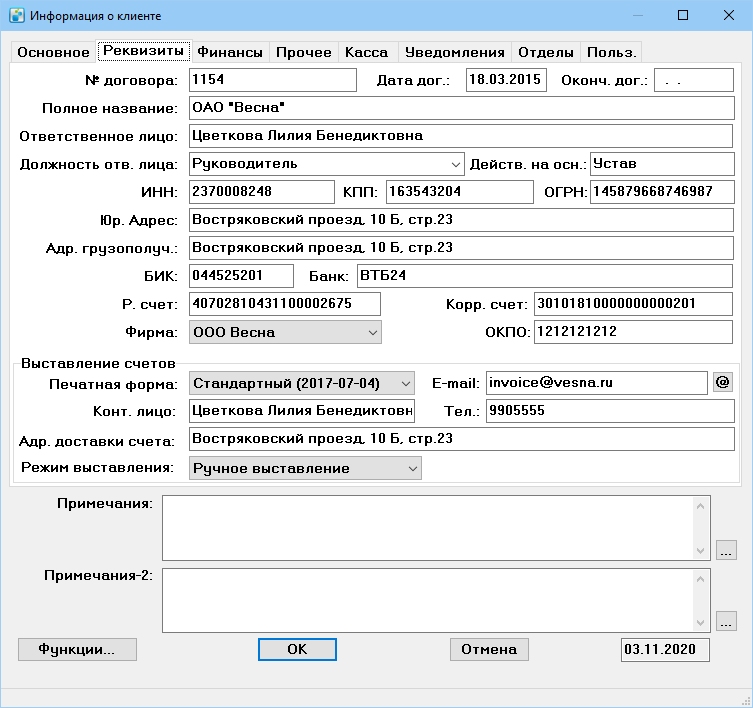This screenshot has height=708, width=753.
Task: Click the КПП input field
Action: (460, 192)
